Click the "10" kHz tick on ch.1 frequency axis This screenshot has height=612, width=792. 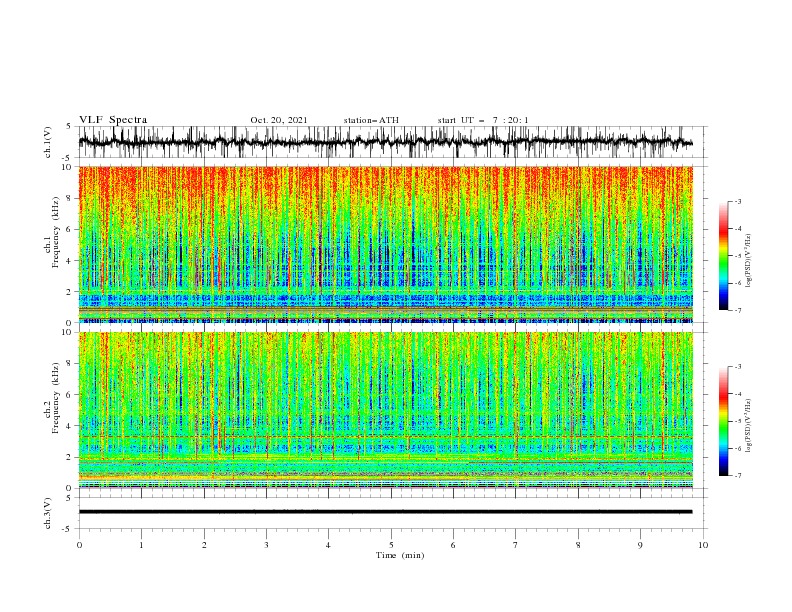pyautogui.click(x=69, y=167)
